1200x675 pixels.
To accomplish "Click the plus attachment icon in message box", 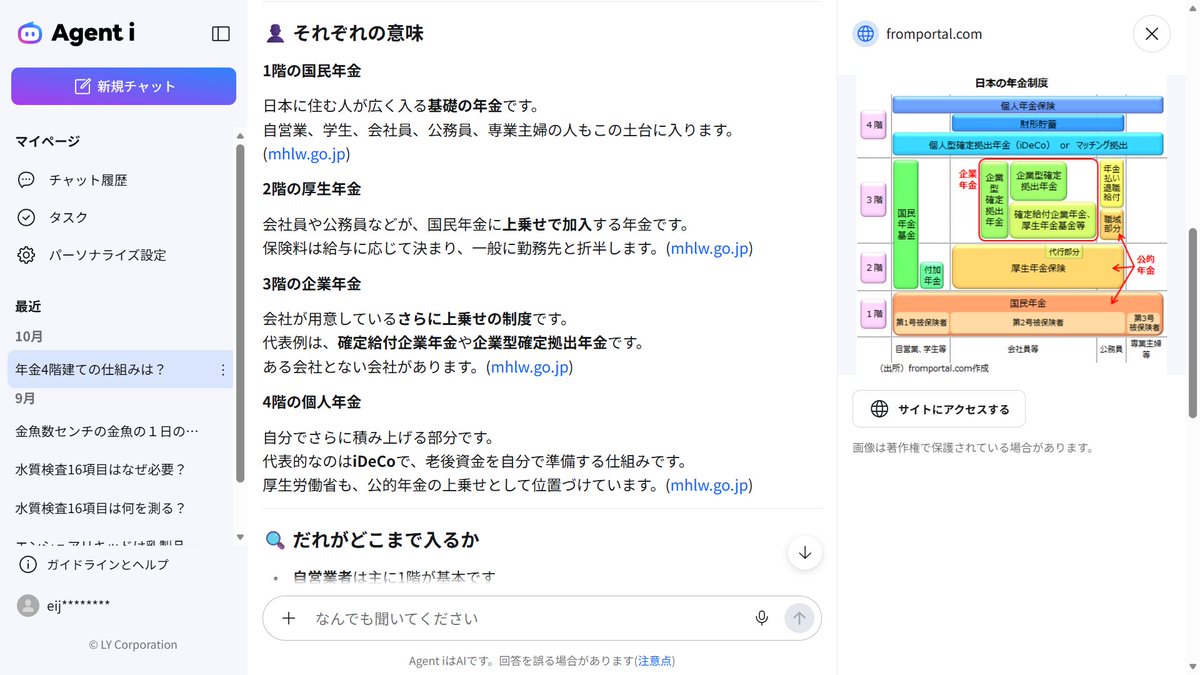I will [289, 618].
